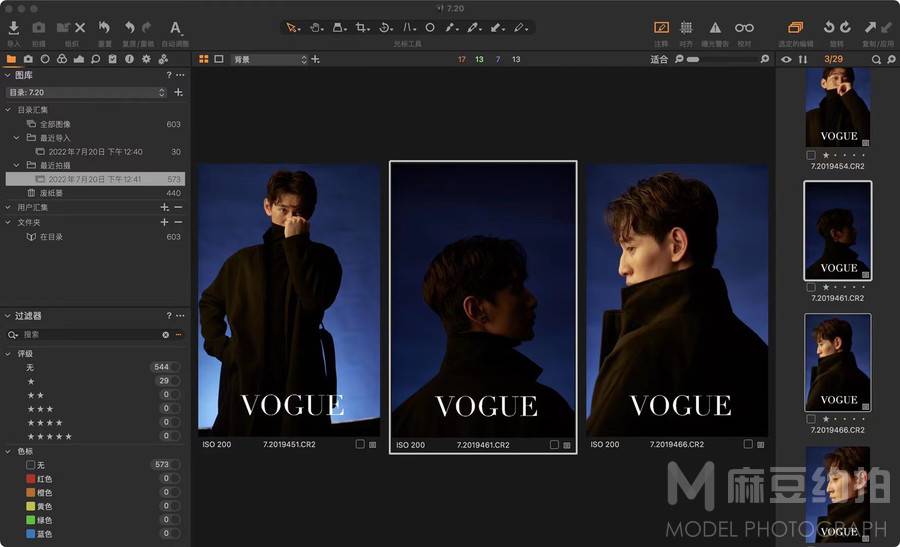Click the delete X icon in top toolbar
The width and height of the screenshot is (900, 547).
(80, 27)
